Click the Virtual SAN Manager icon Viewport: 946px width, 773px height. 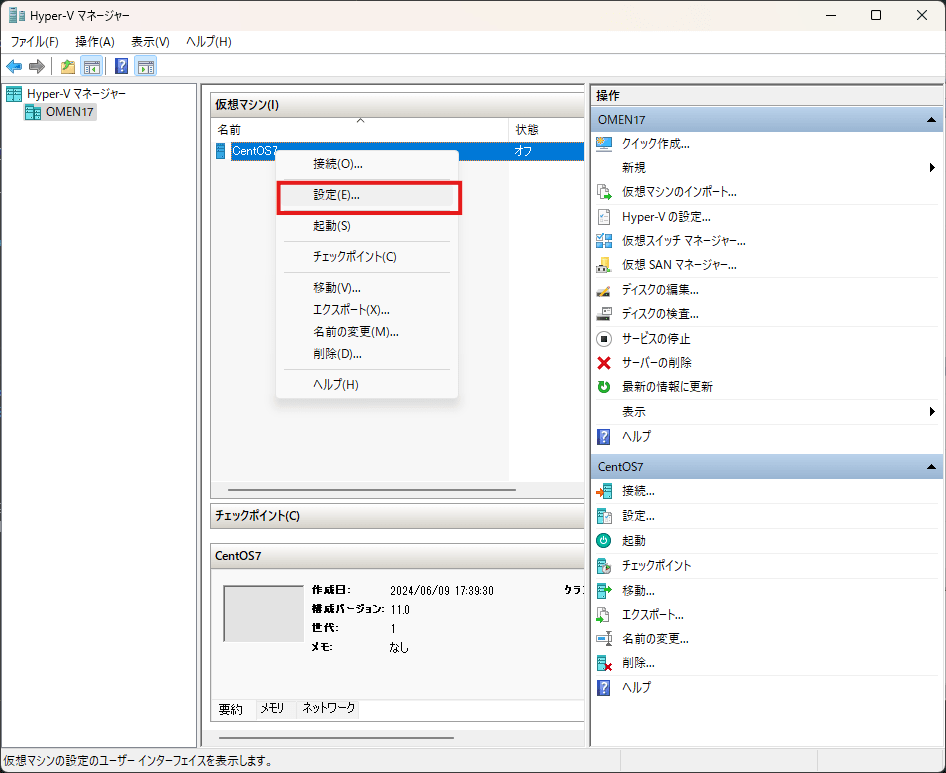[x=604, y=265]
